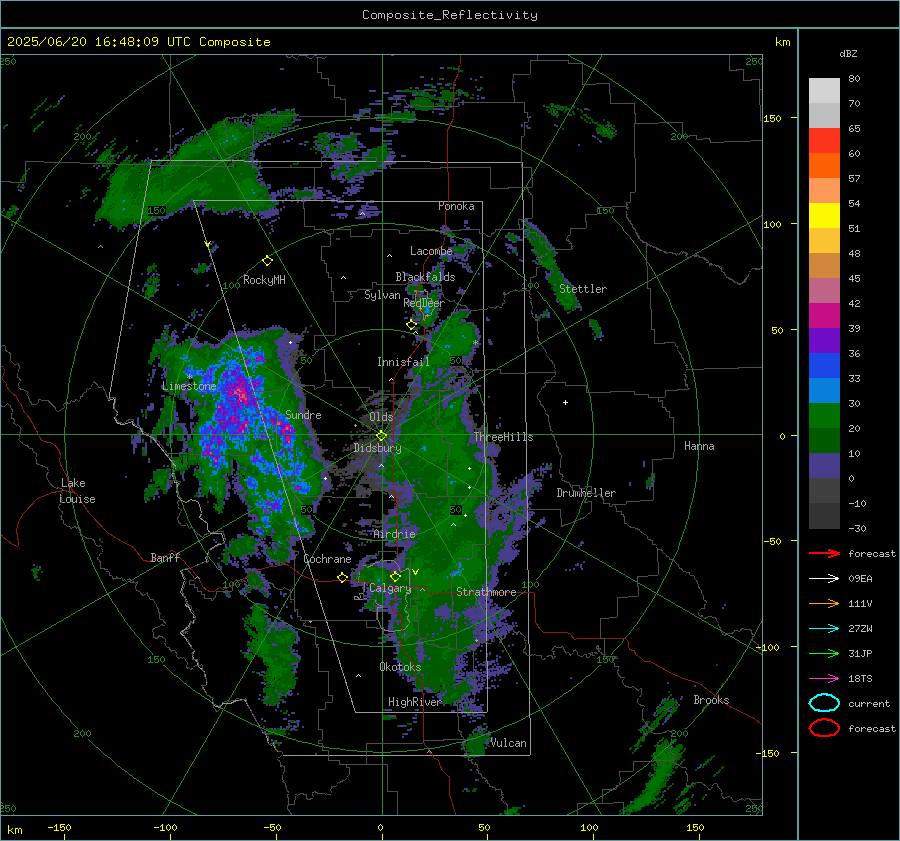Pick the light gray 70-80 dBZ swatch

pos(824,90)
